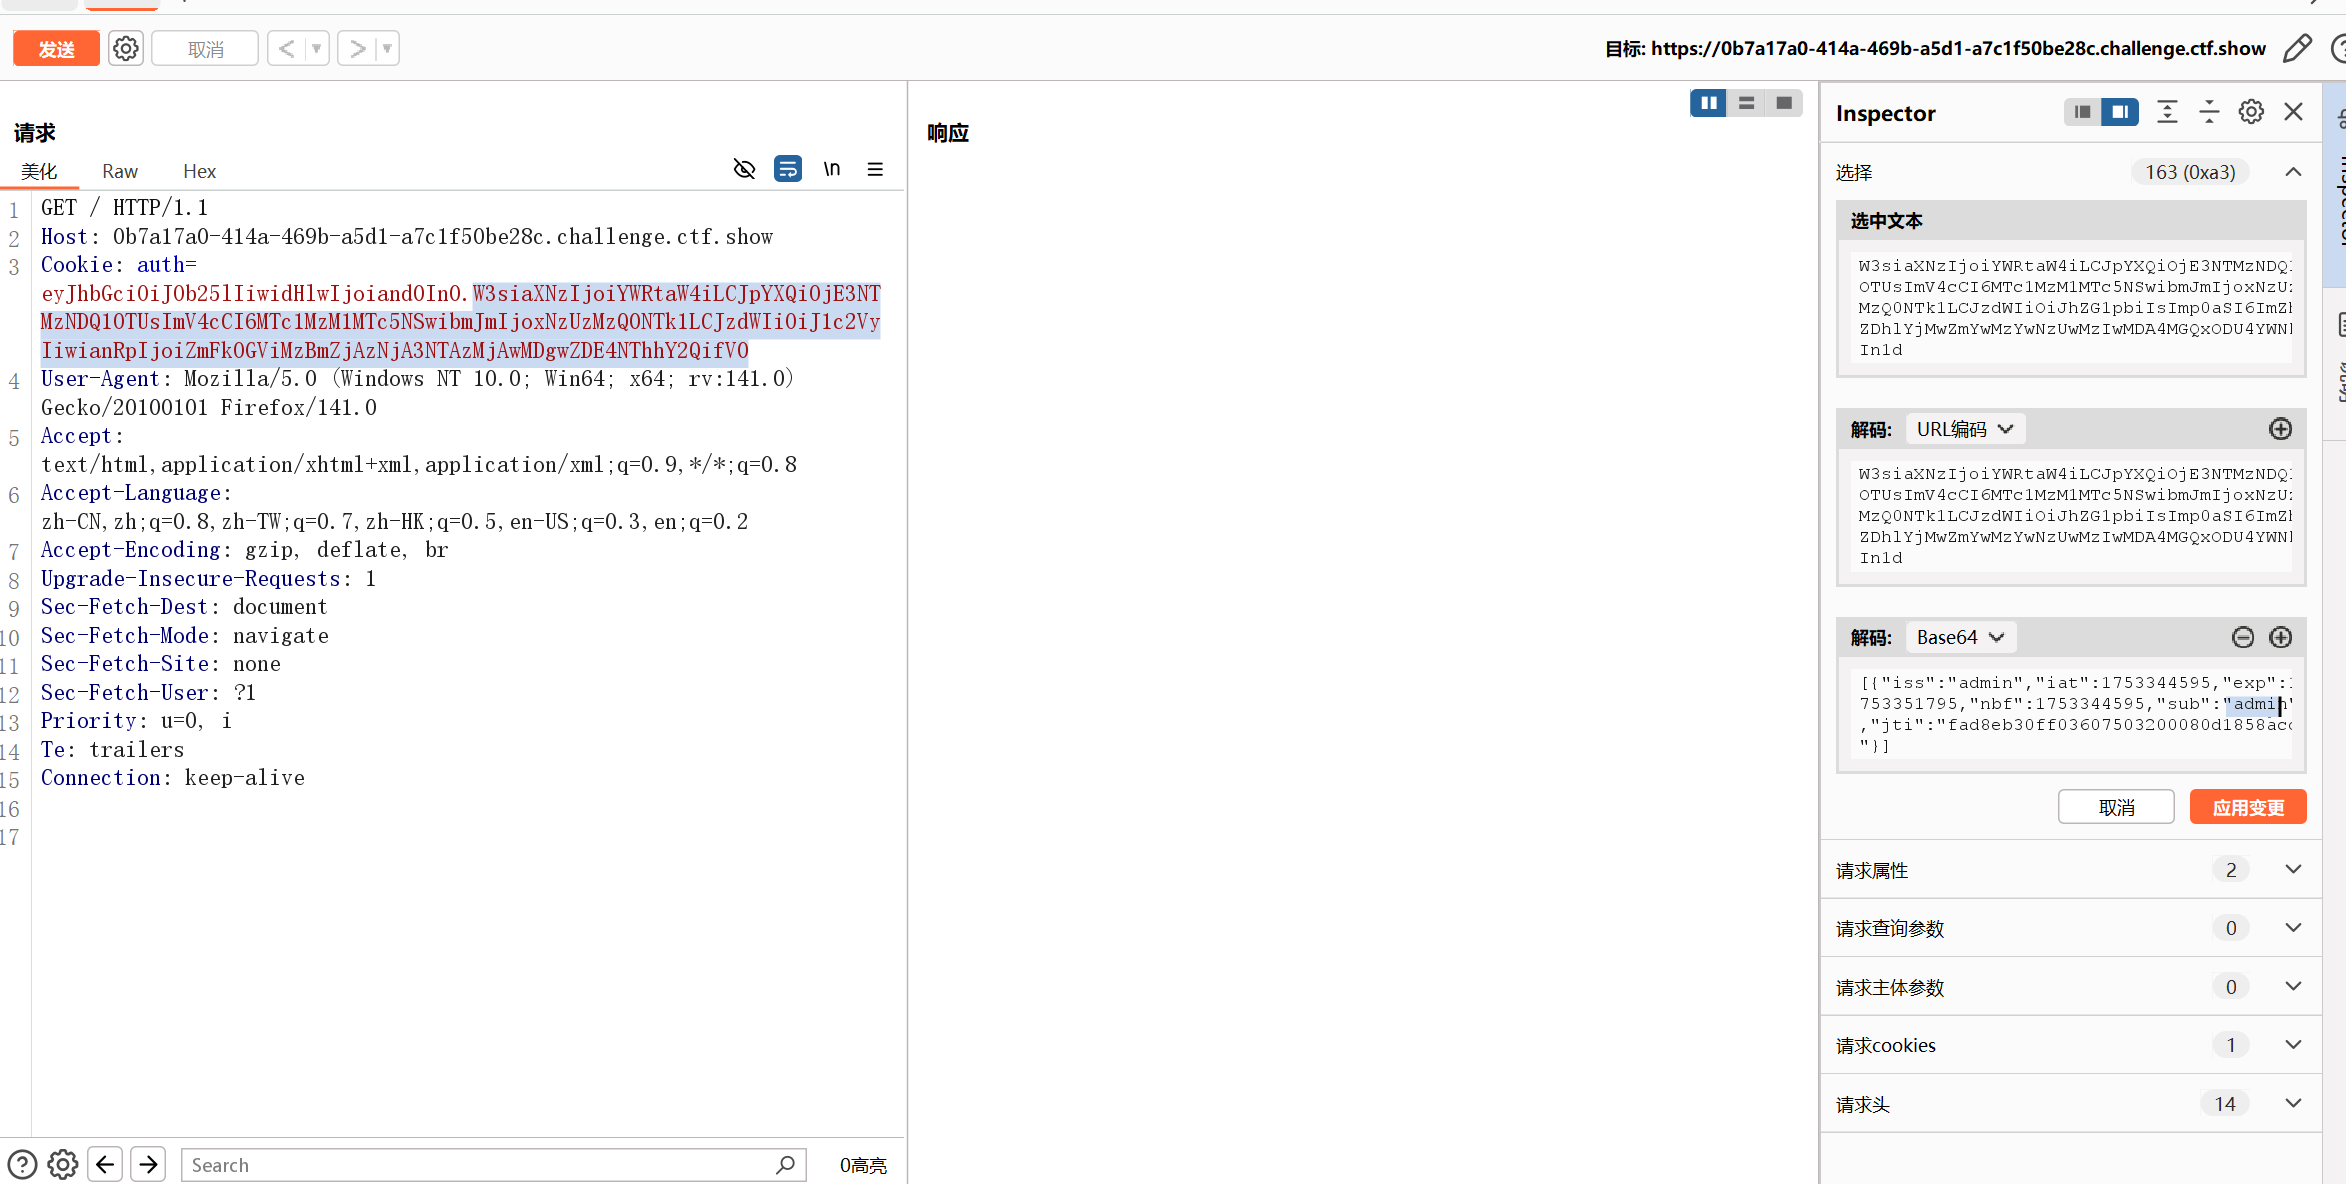
Task: Open the Inspector settings gear
Action: 2251,112
